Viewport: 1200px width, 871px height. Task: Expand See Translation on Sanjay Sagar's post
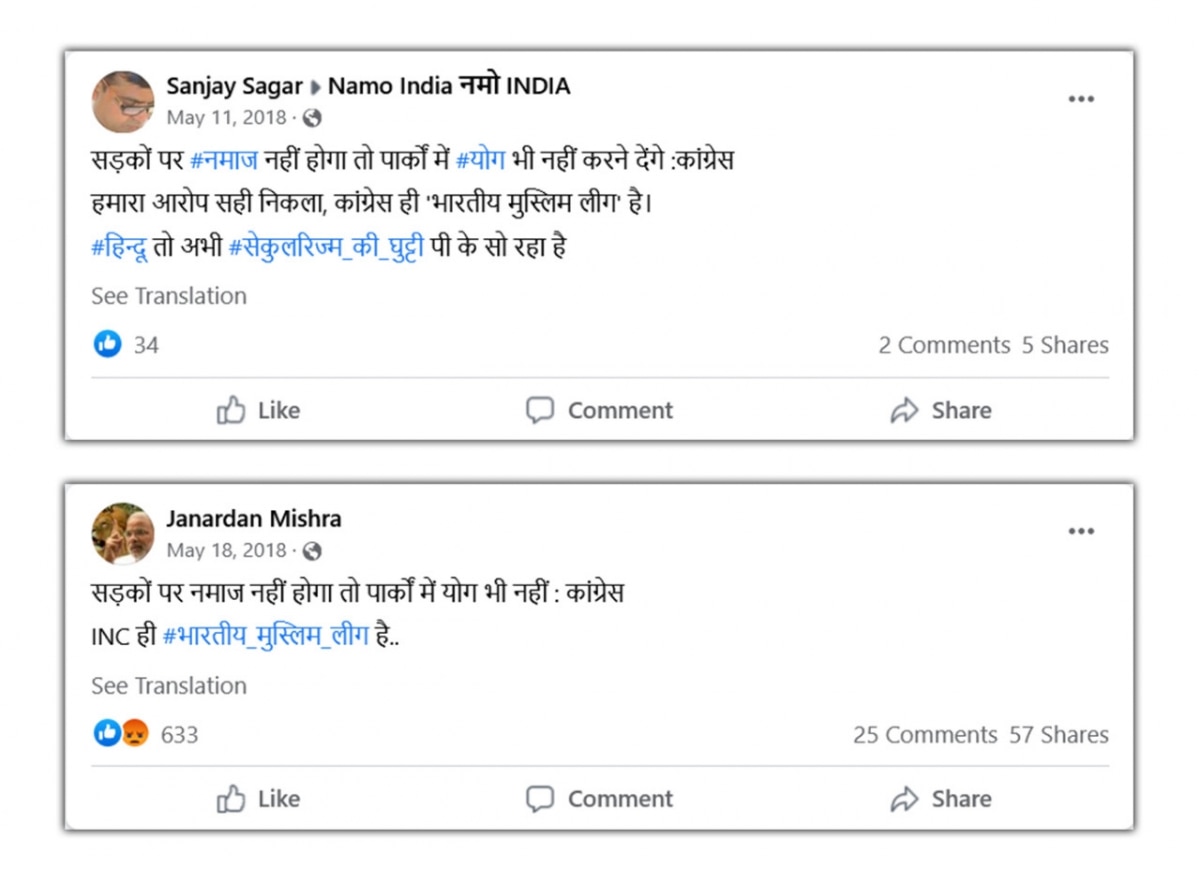pyautogui.click(x=169, y=296)
